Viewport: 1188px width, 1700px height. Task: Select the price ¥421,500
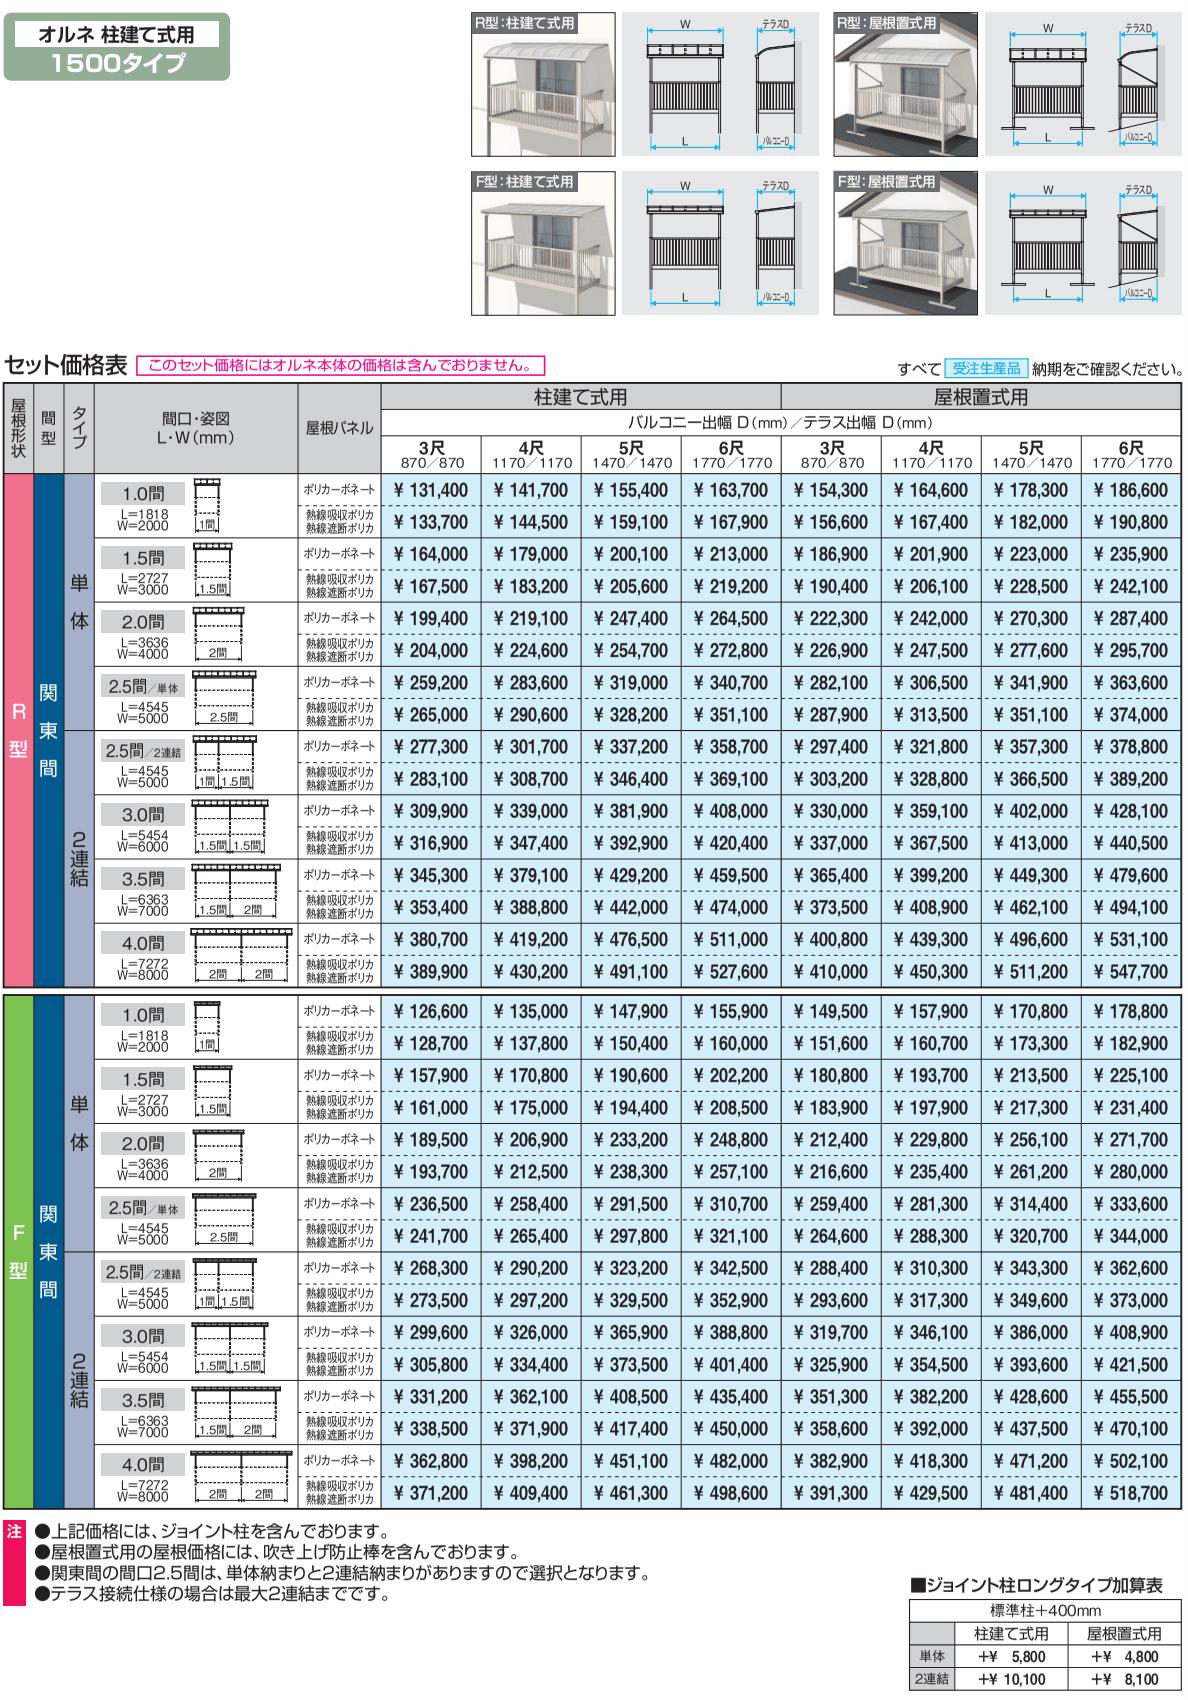tap(1131, 1365)
